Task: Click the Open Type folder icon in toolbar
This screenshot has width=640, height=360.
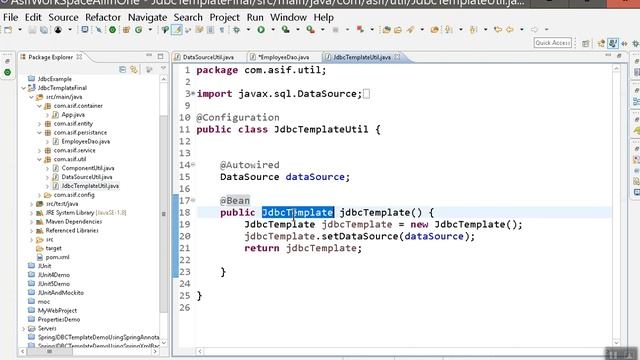Action: coord(386,30)
